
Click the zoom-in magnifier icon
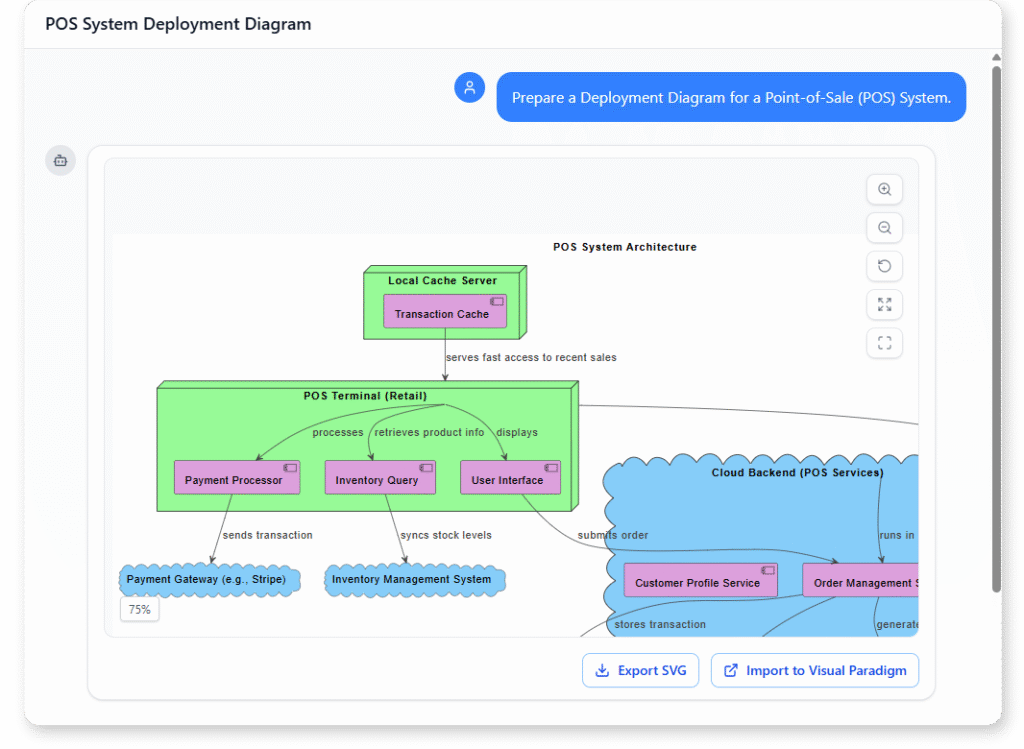point(884,189)
